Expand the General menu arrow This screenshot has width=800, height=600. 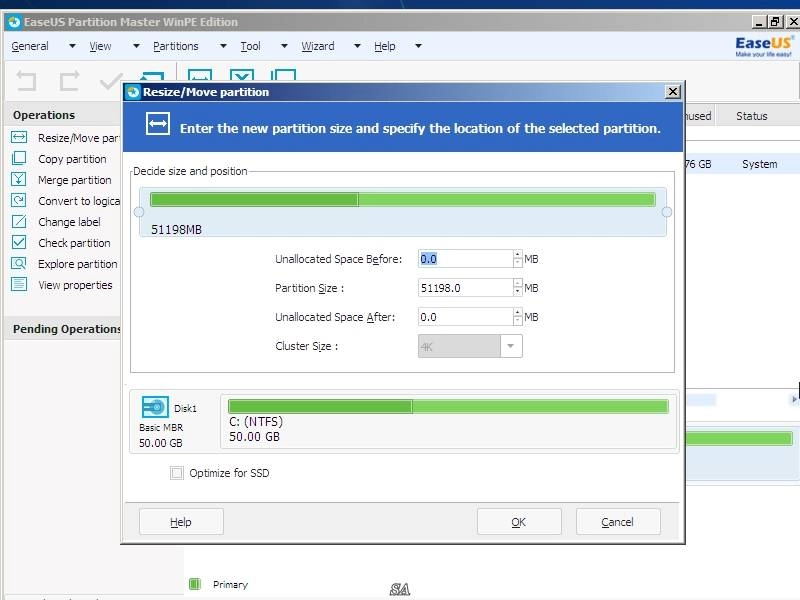(72, 46)
